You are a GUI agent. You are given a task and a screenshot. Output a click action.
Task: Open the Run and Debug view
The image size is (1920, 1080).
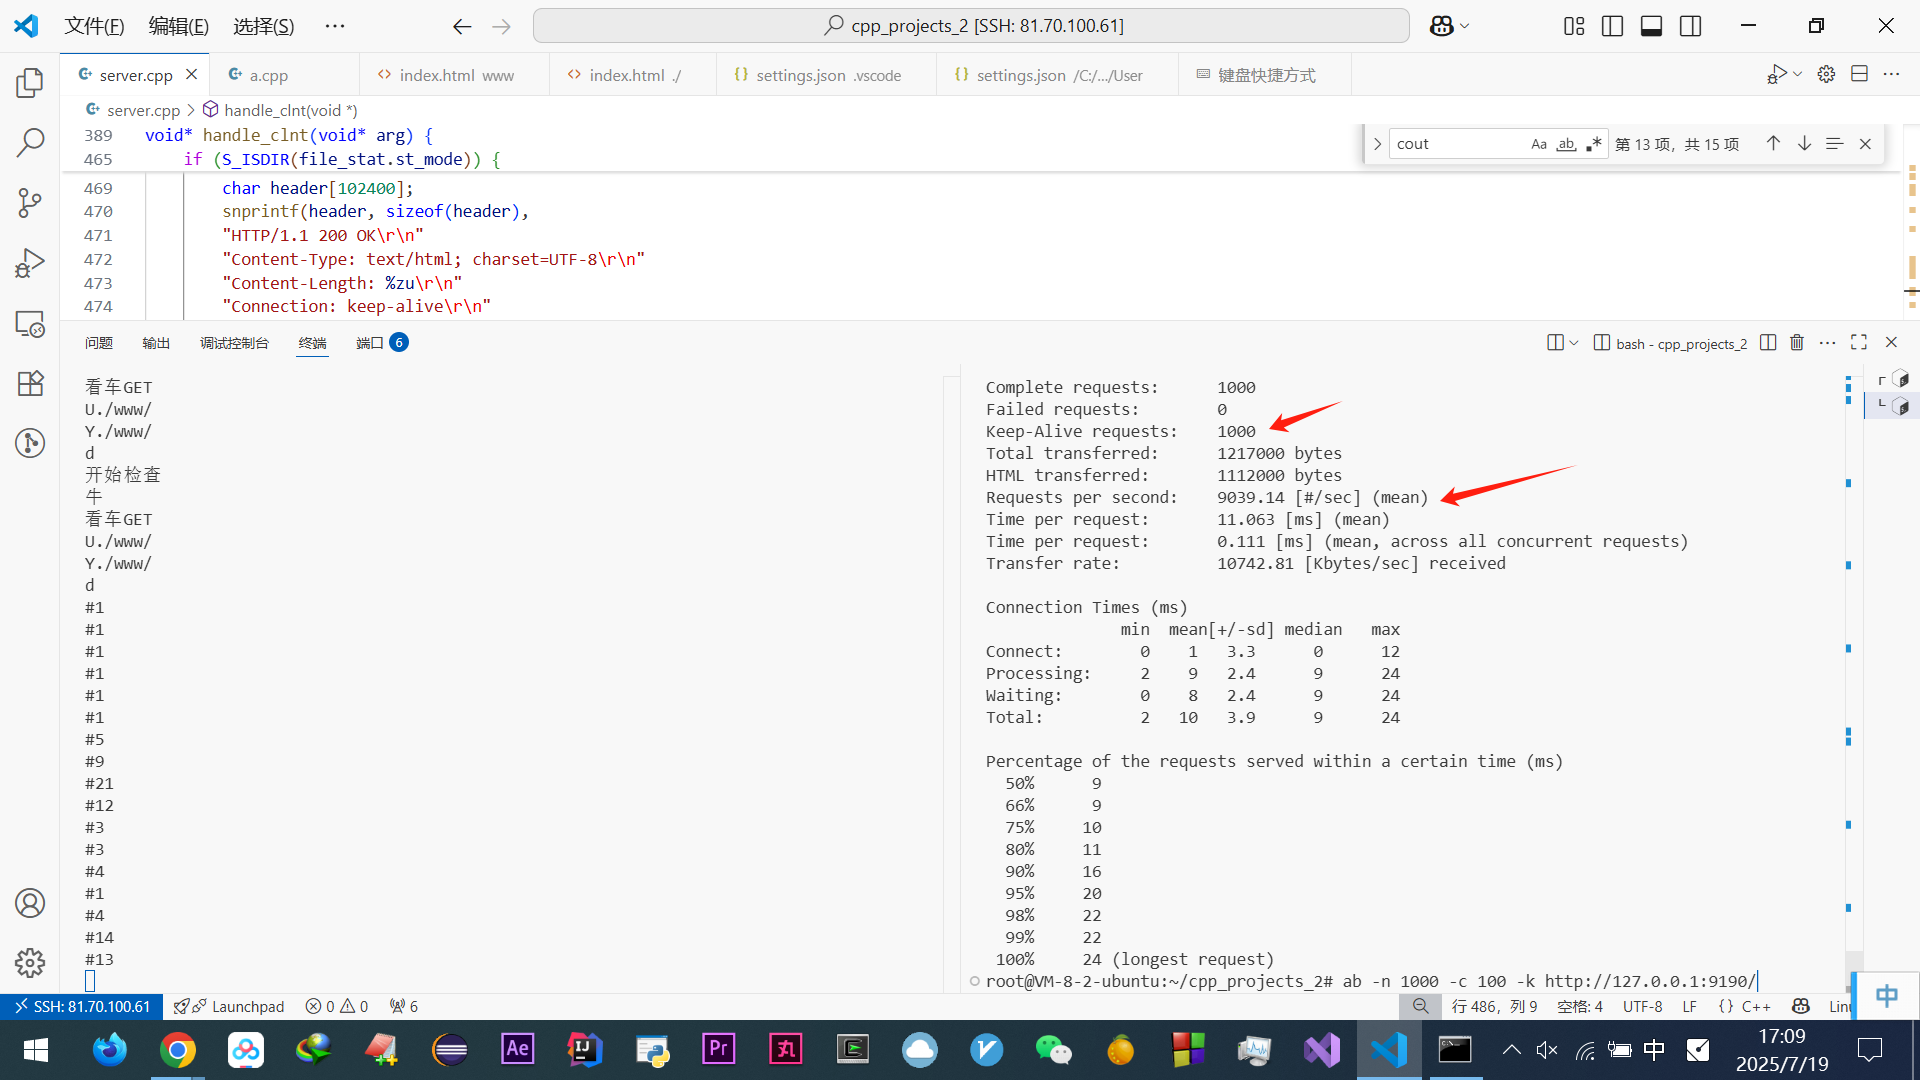click(30, 263)
